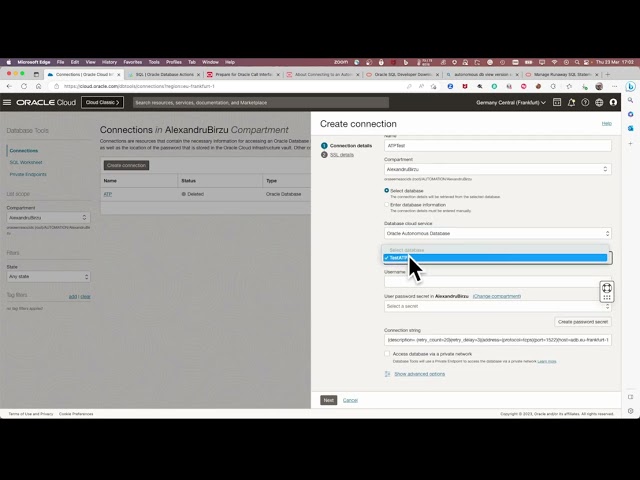Switch to SQL Oracle Database Actions tab
Viewport: 640px width, 480px height.
click(164, 74)
